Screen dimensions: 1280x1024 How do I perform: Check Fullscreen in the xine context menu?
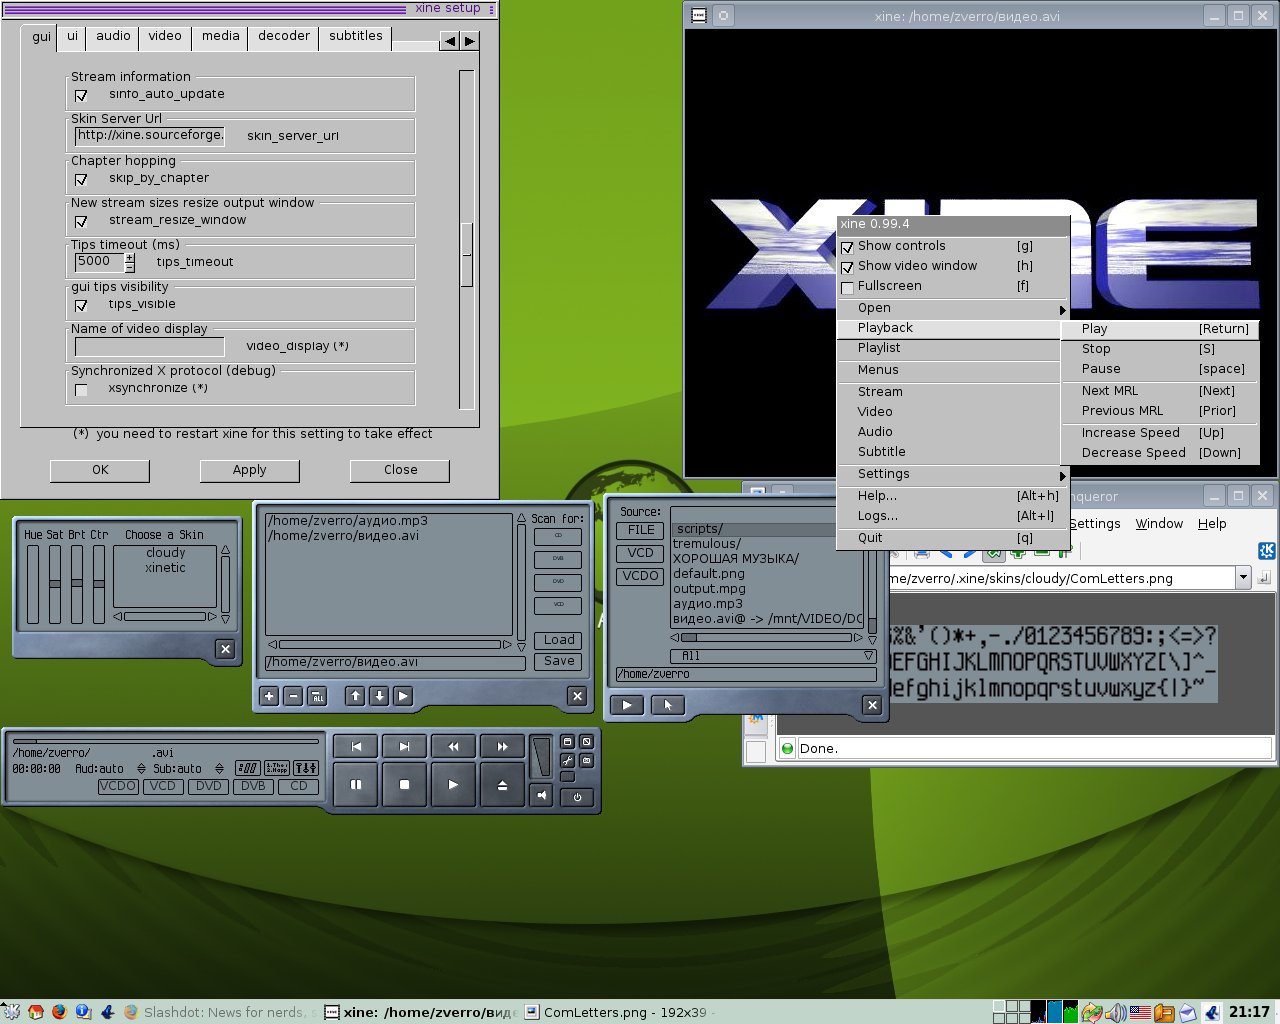(847, 287)
